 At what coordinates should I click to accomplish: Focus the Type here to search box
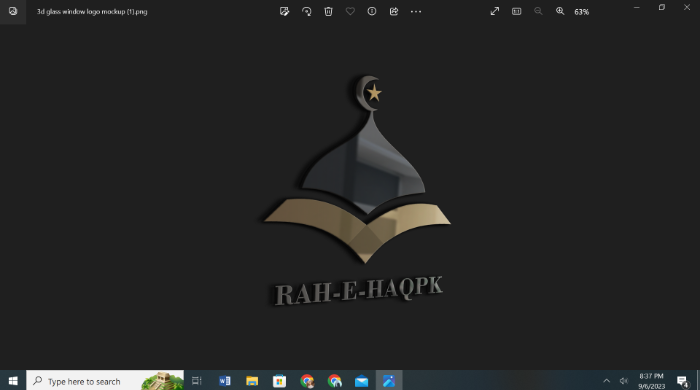point(105,381)
